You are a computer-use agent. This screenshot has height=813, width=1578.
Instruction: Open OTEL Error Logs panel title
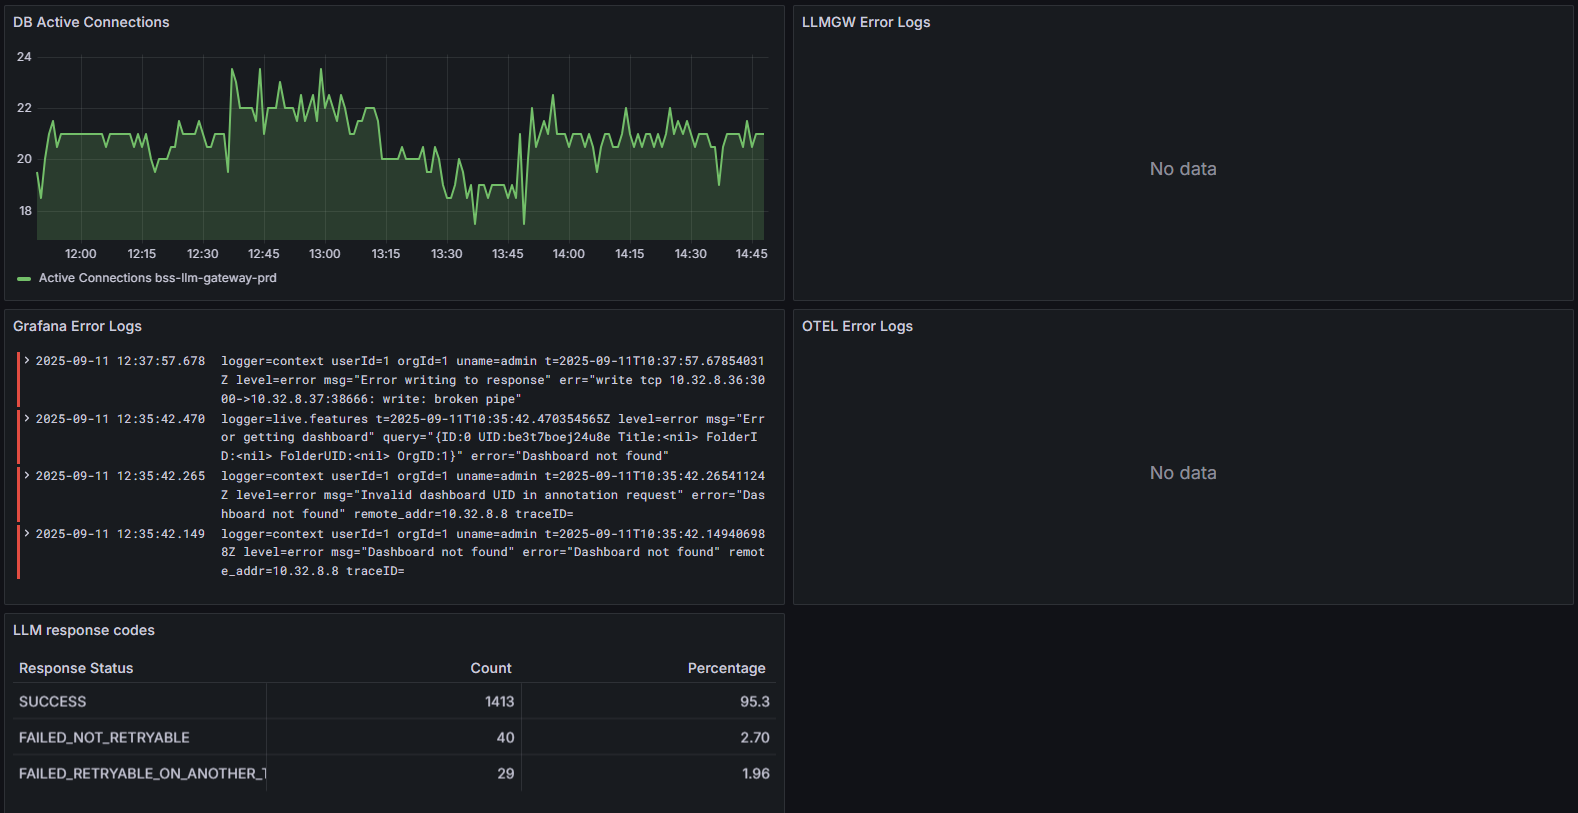click(x=857, y=326)
